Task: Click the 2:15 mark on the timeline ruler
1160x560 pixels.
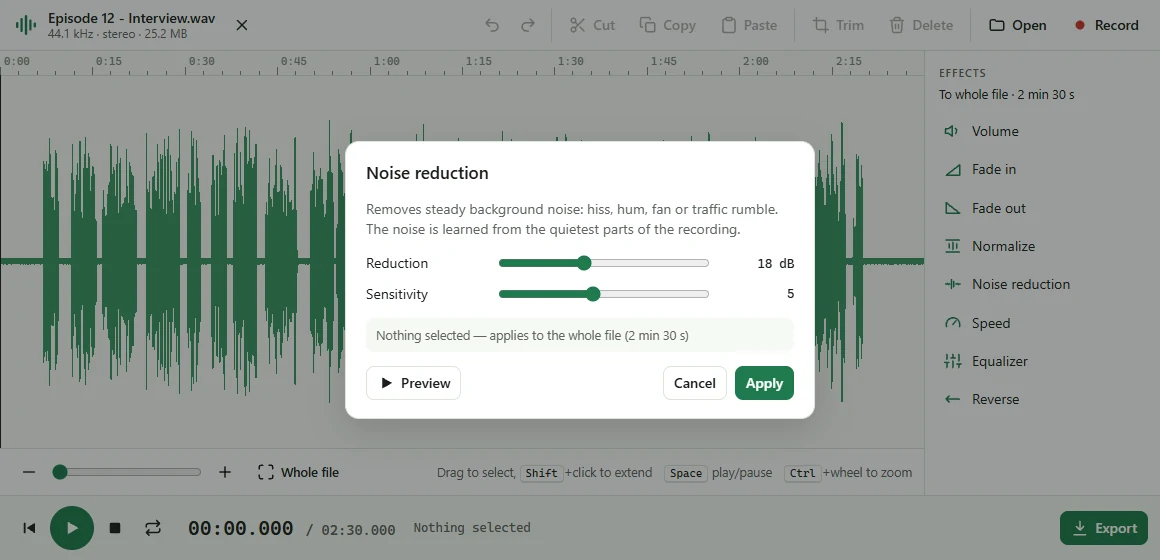Action: (x=849, y=61)
